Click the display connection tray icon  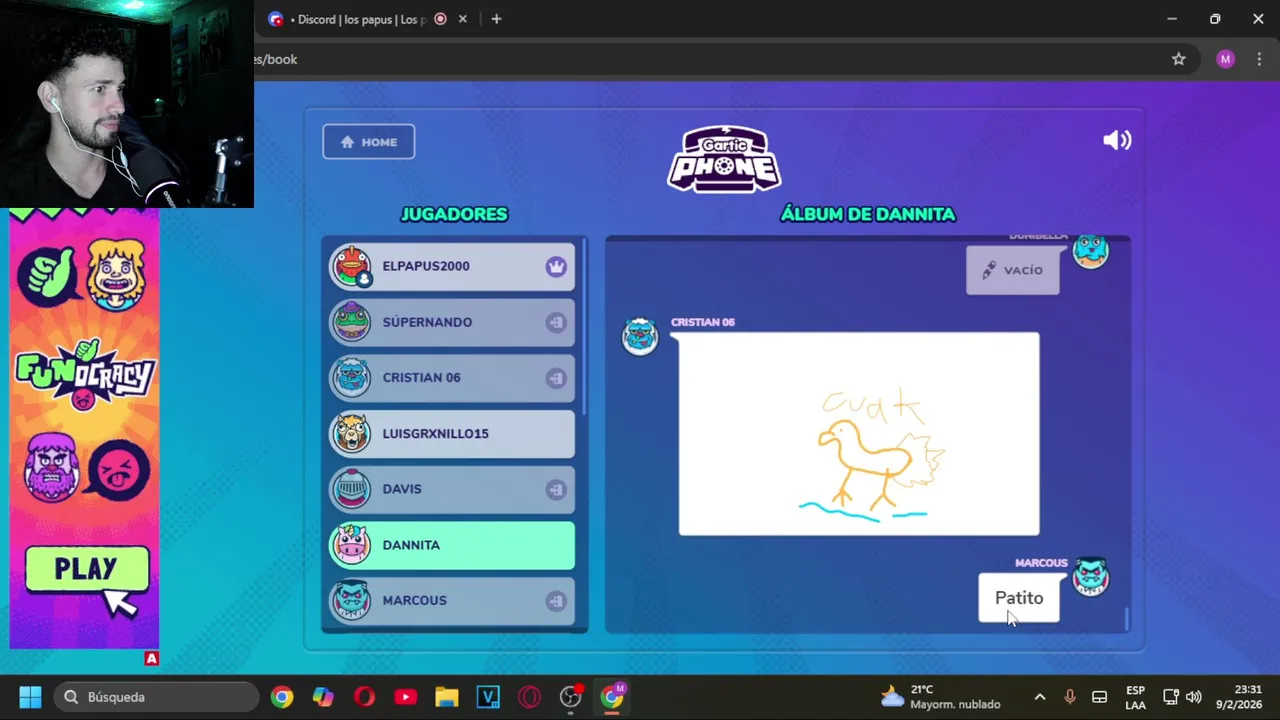click(1170, 697)
